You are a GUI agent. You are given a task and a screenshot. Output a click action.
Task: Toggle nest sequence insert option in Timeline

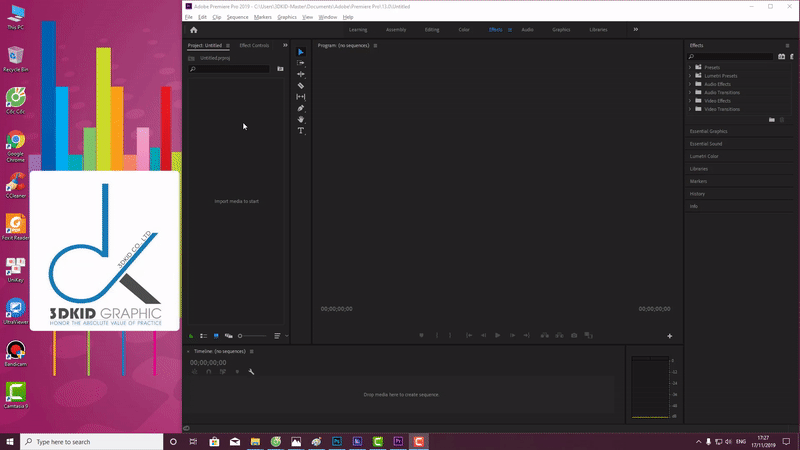click(x=194, y=372)
